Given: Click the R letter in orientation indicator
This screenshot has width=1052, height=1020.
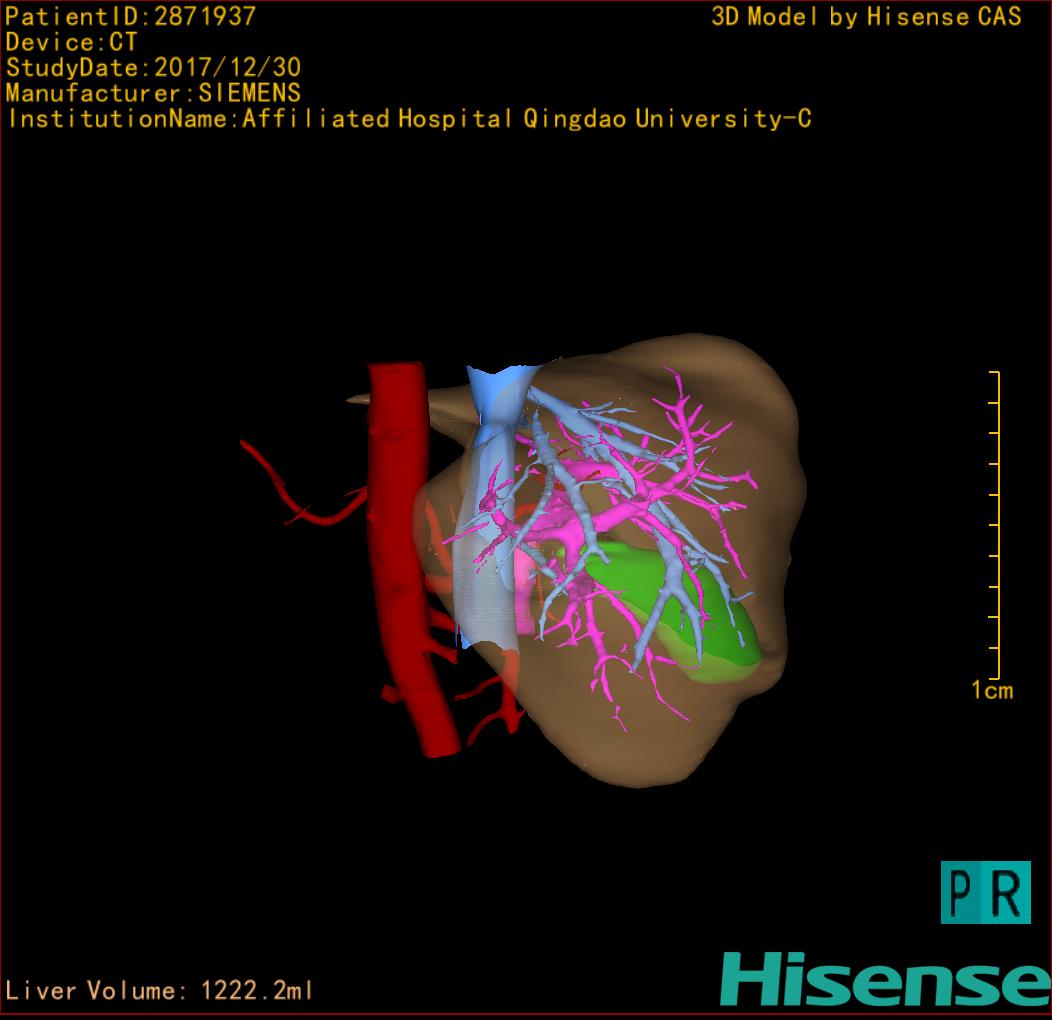Looking at the screenshot, I should point(1007,893).
